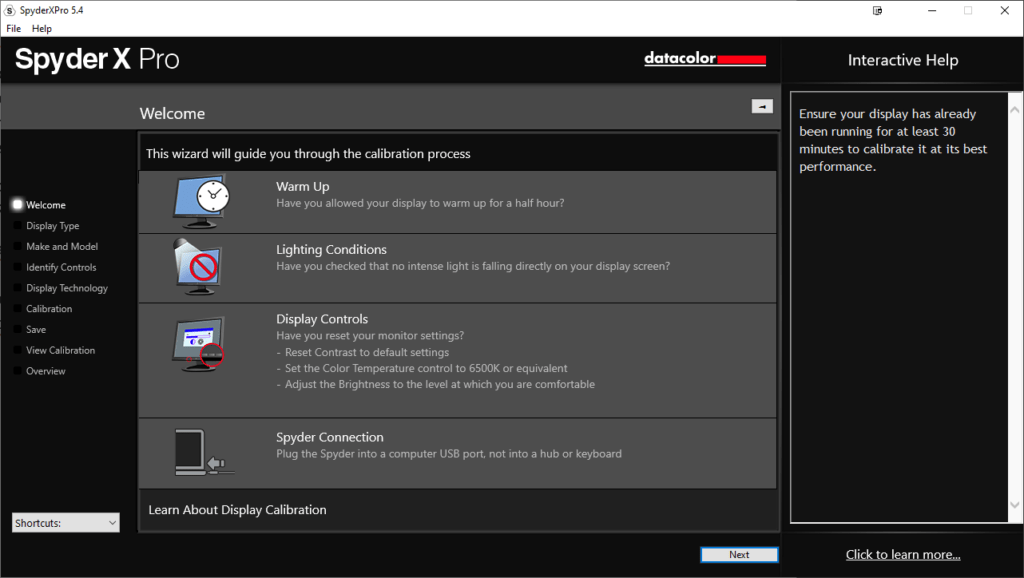This screenshot has width=1024, height=578.
Task: Open the File menu
Action: (14, 29)
